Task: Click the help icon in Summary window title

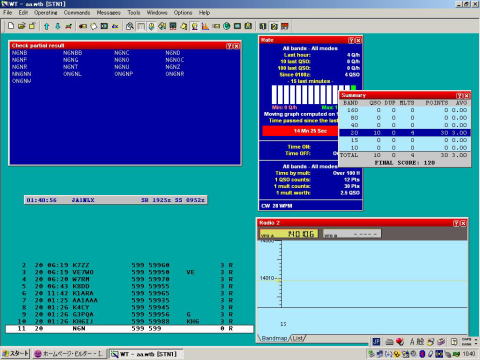Action: 460,96
